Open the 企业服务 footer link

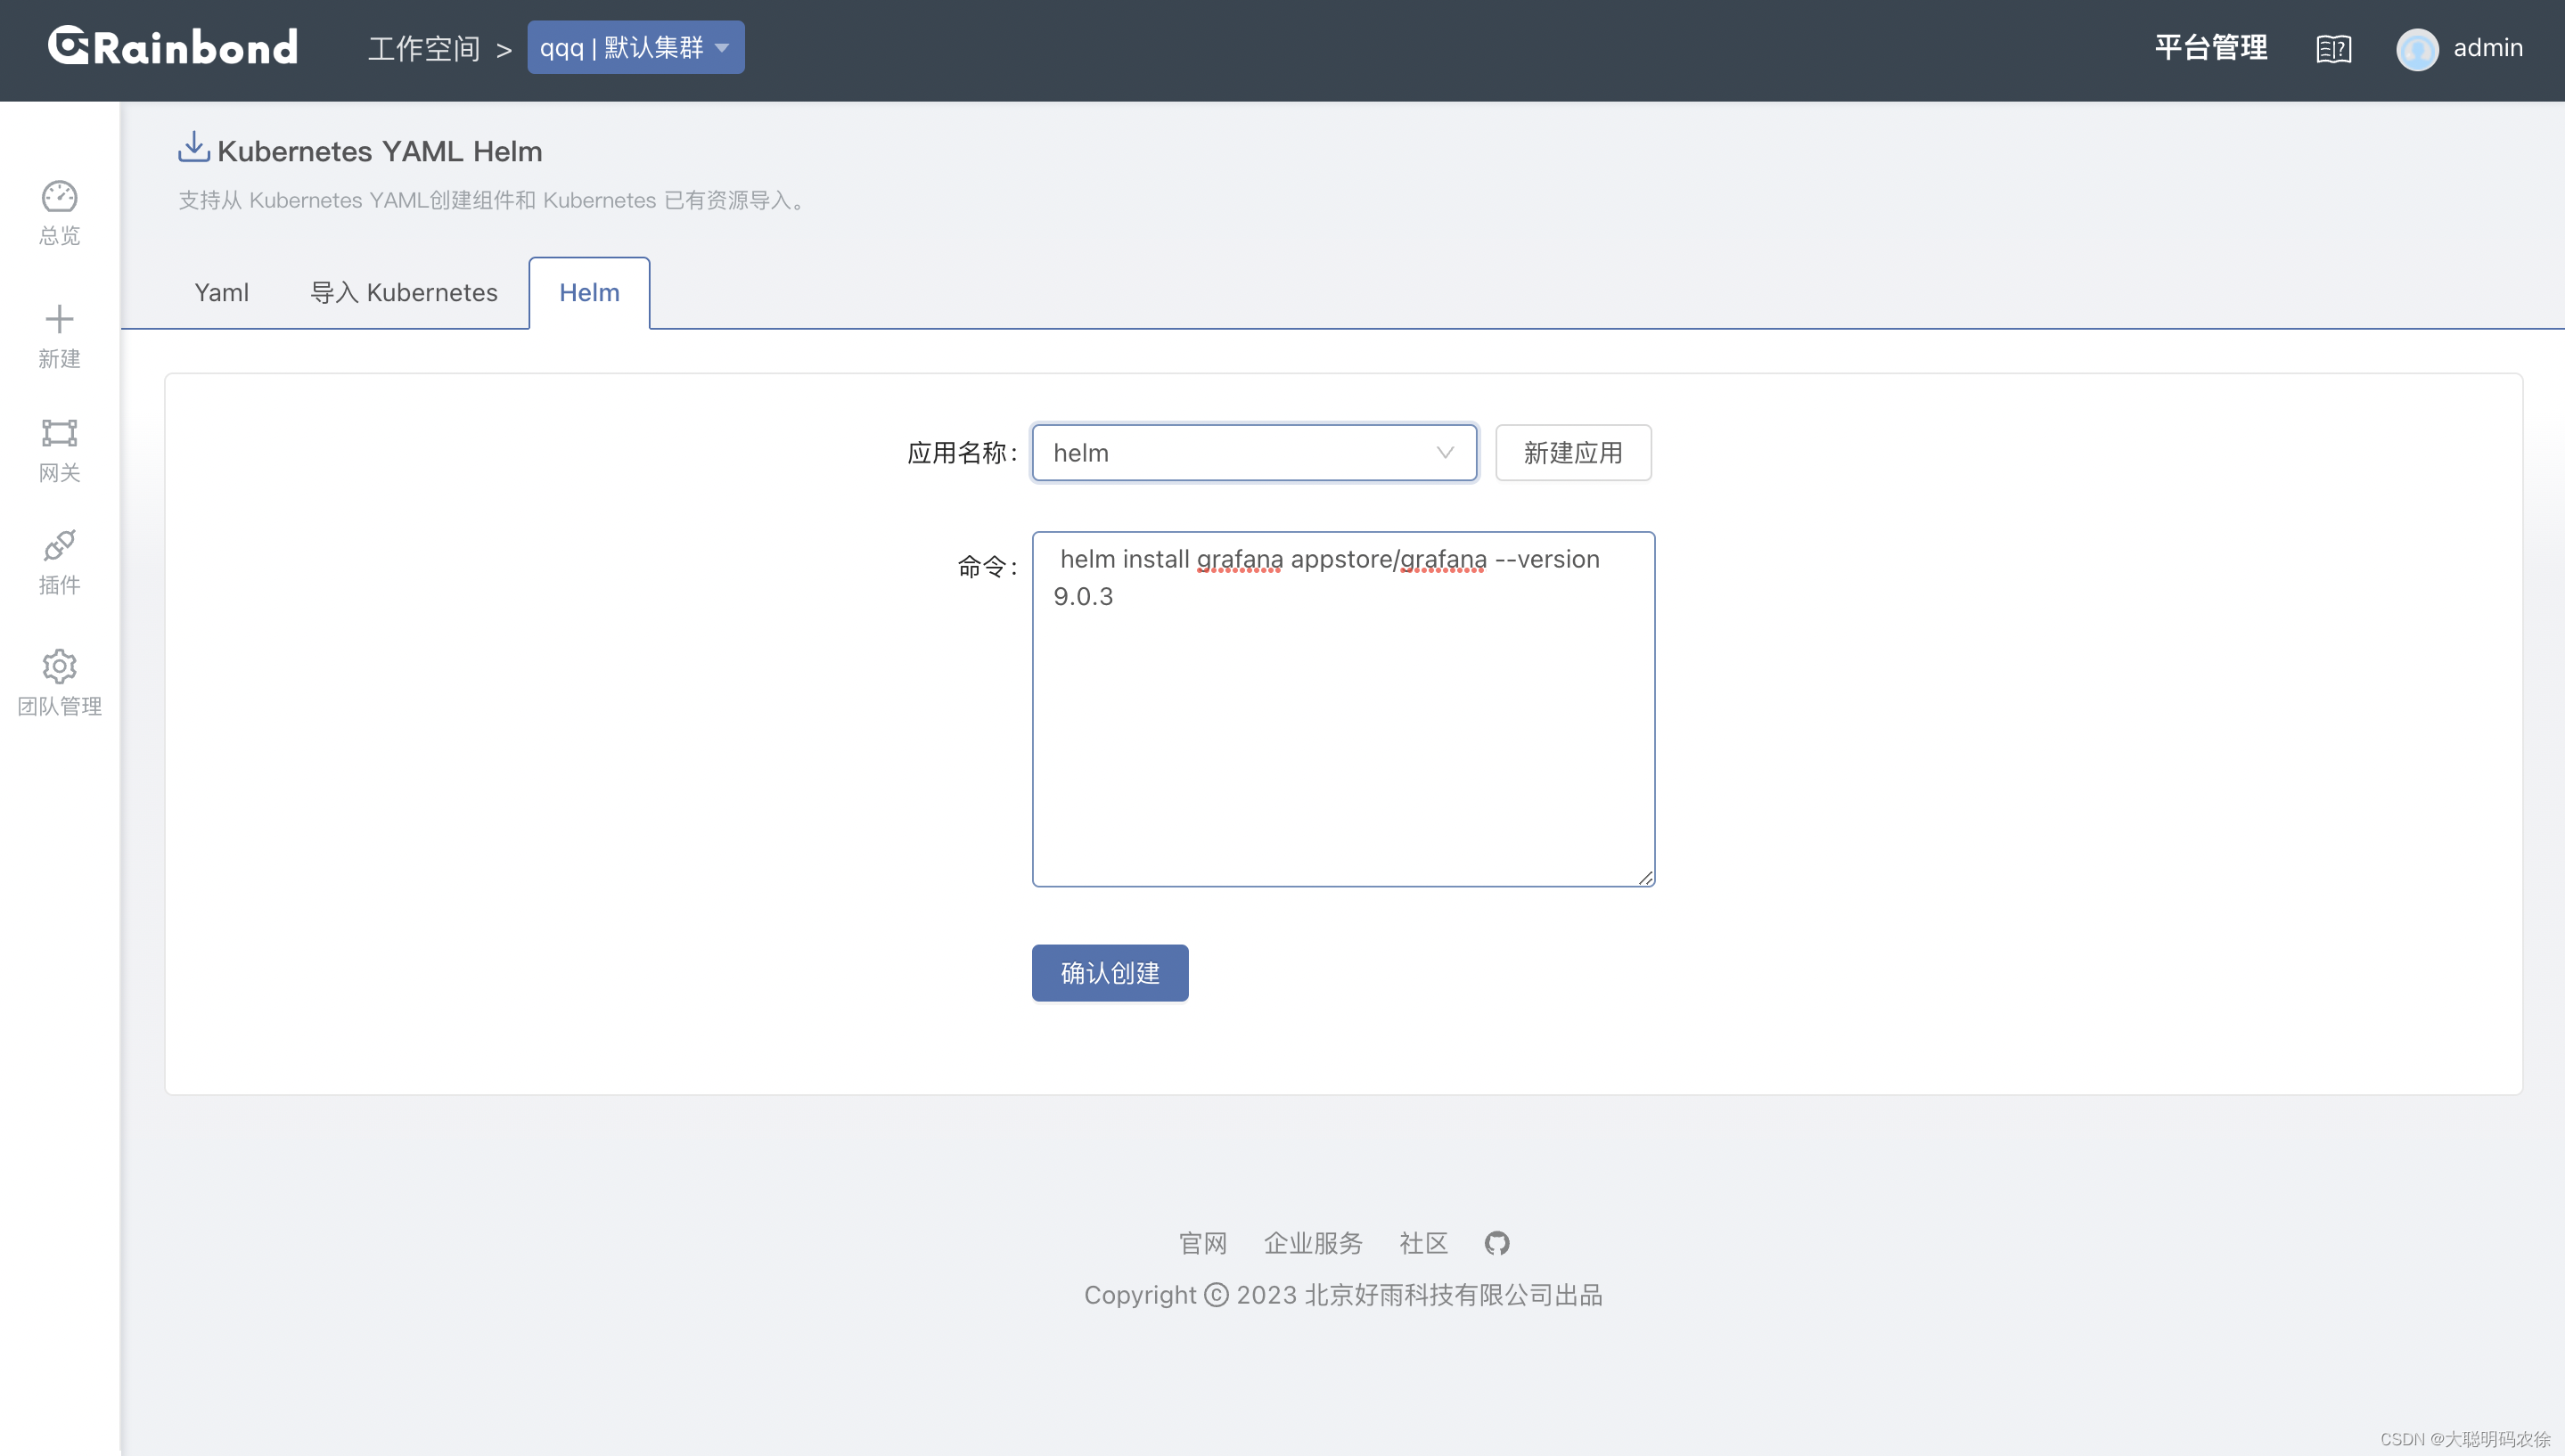coord(1312,1243)
